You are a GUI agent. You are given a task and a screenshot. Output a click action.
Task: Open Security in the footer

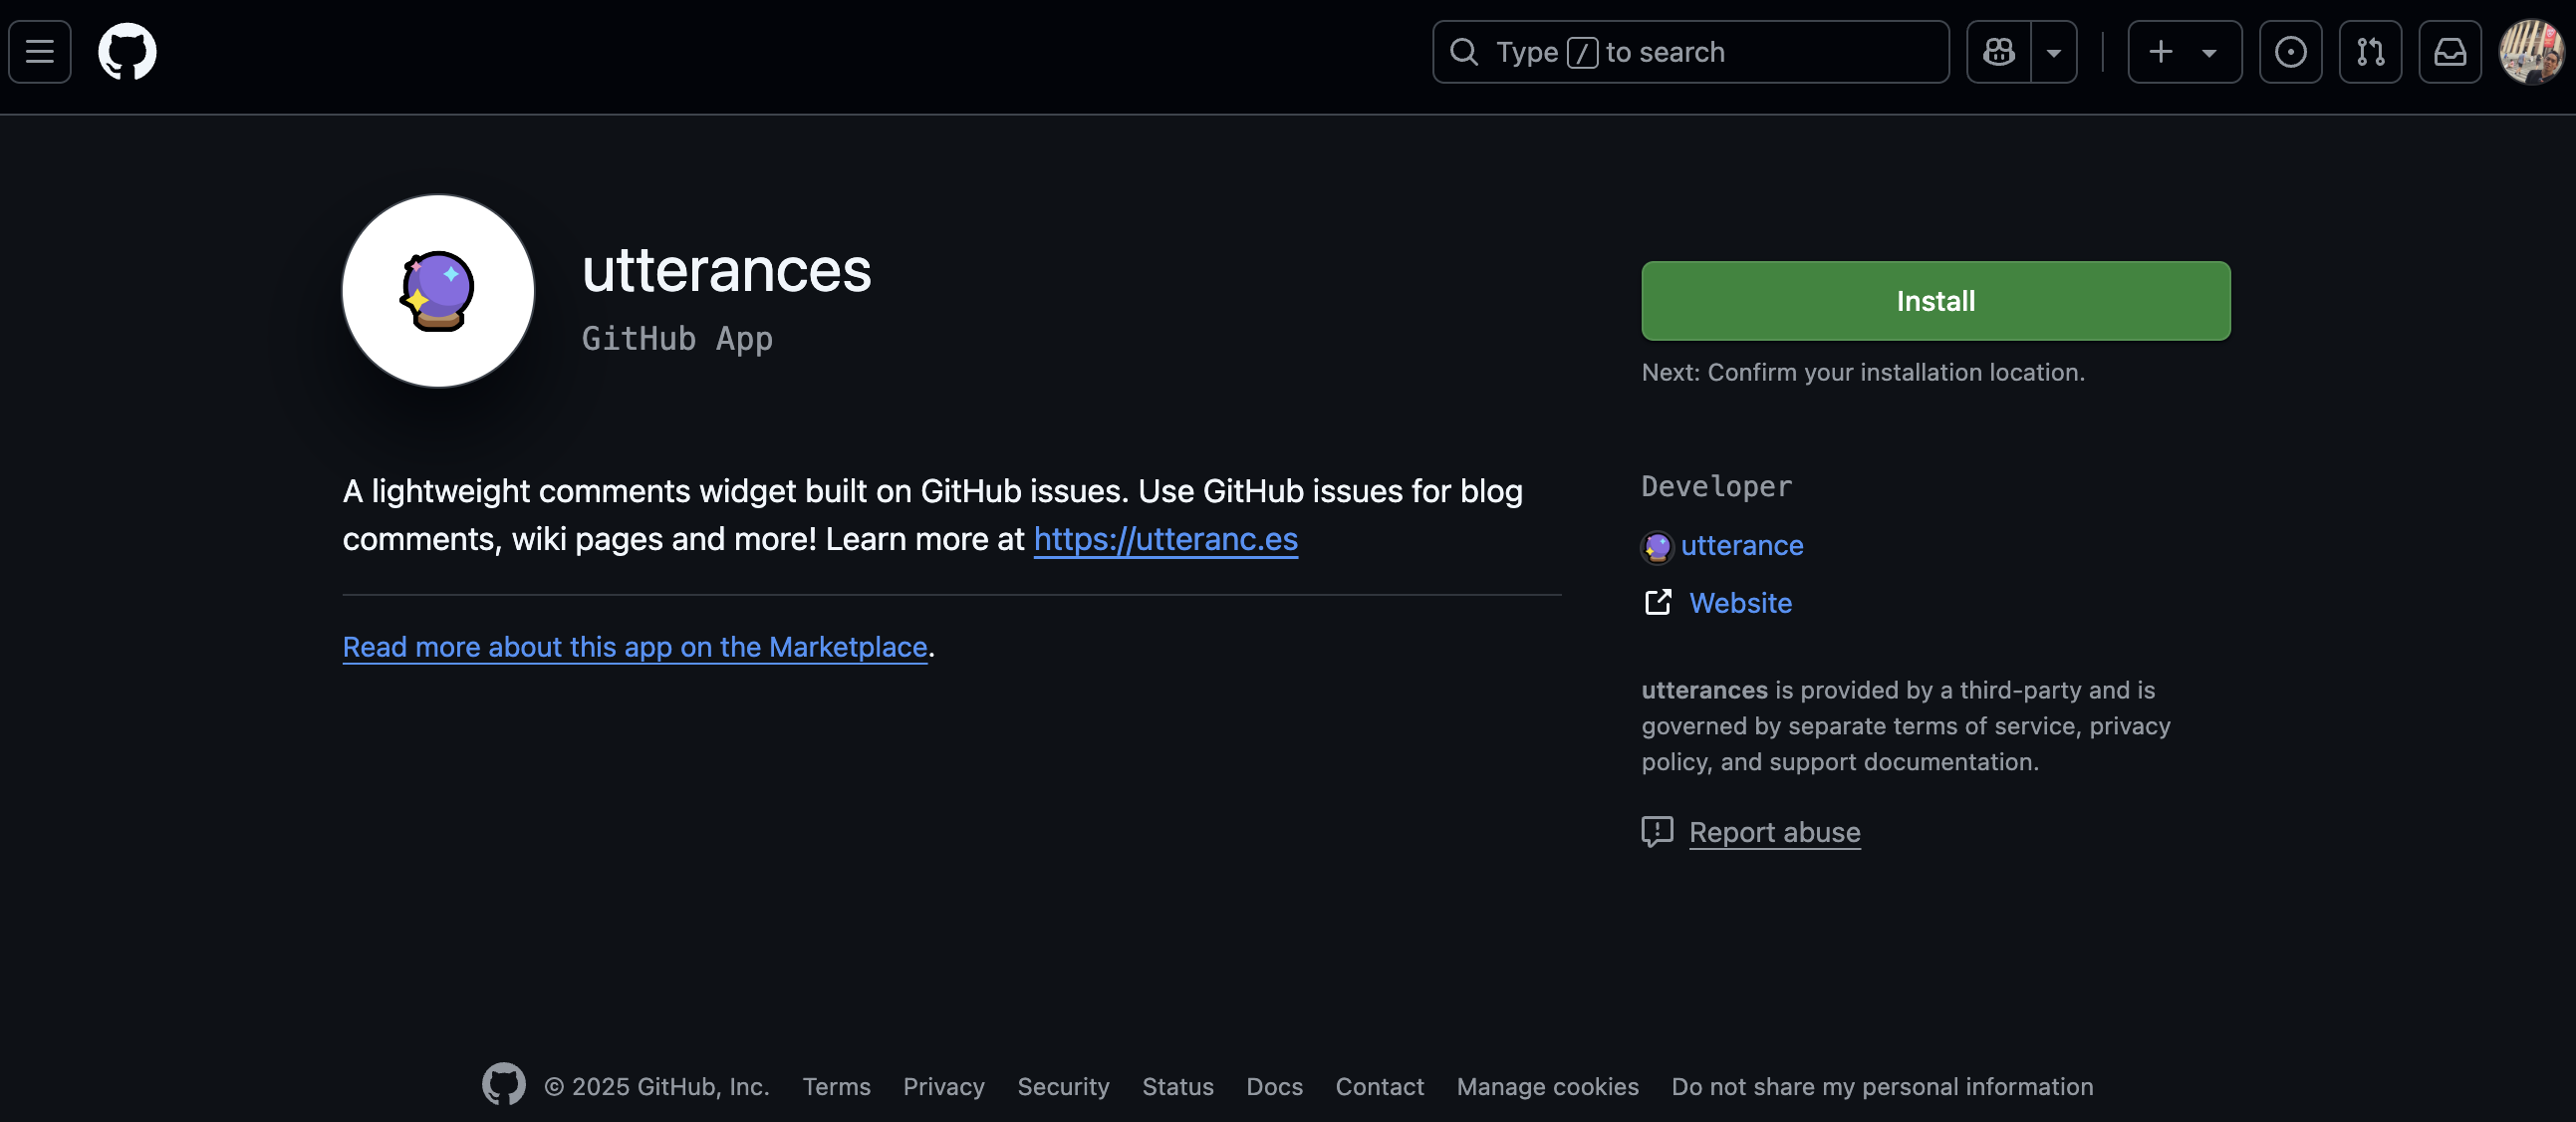click(x=1063, y=1086)
